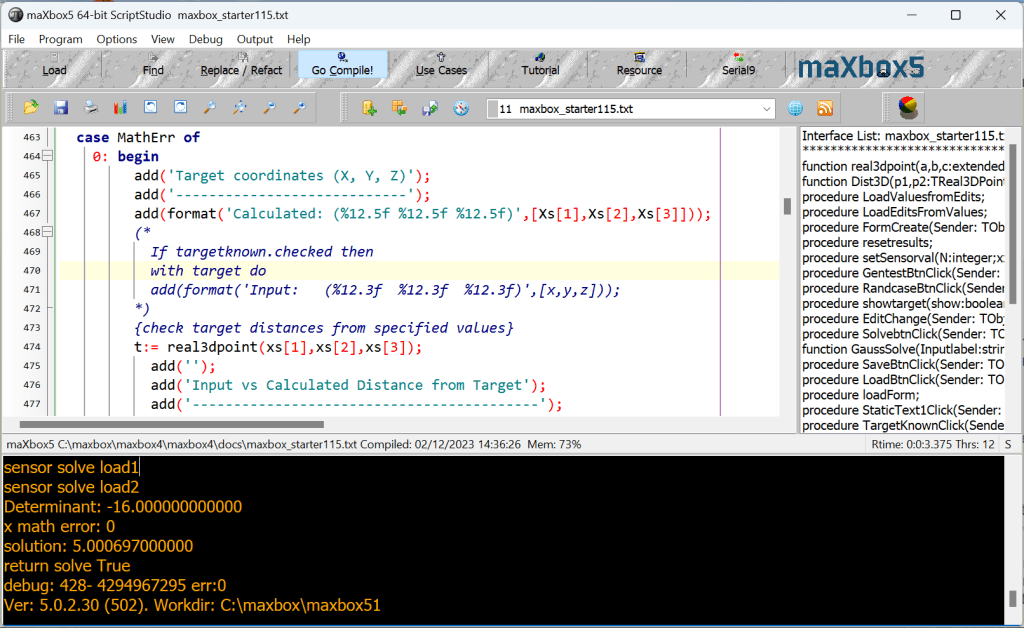
Task: Click the Use Cases button
Action: click(441, 69)
